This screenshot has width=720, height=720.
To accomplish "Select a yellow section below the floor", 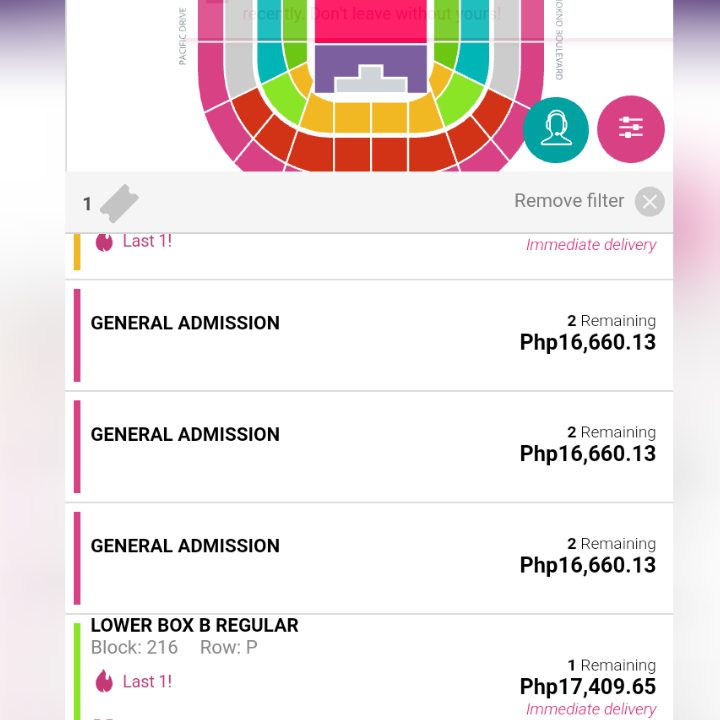I will pos(352,117).
